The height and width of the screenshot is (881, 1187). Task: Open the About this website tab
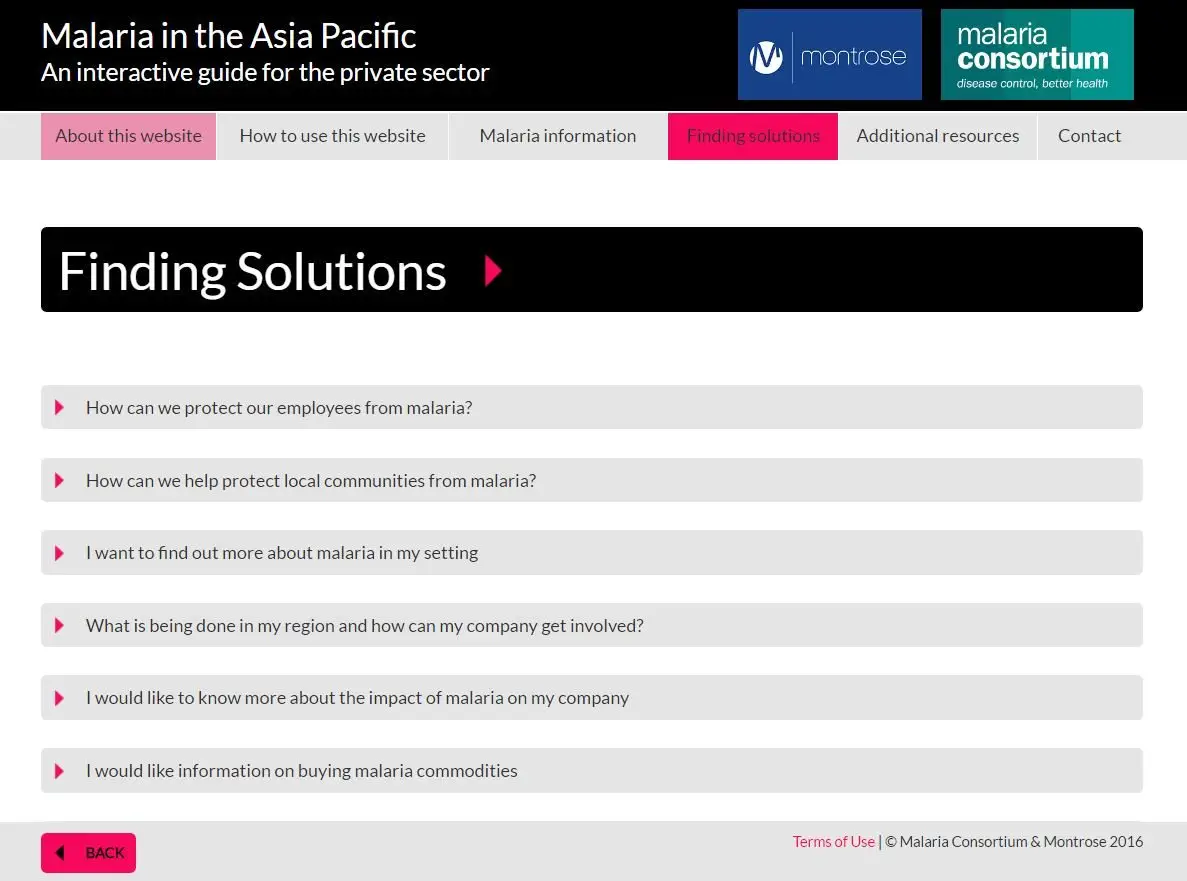[129, 136]
